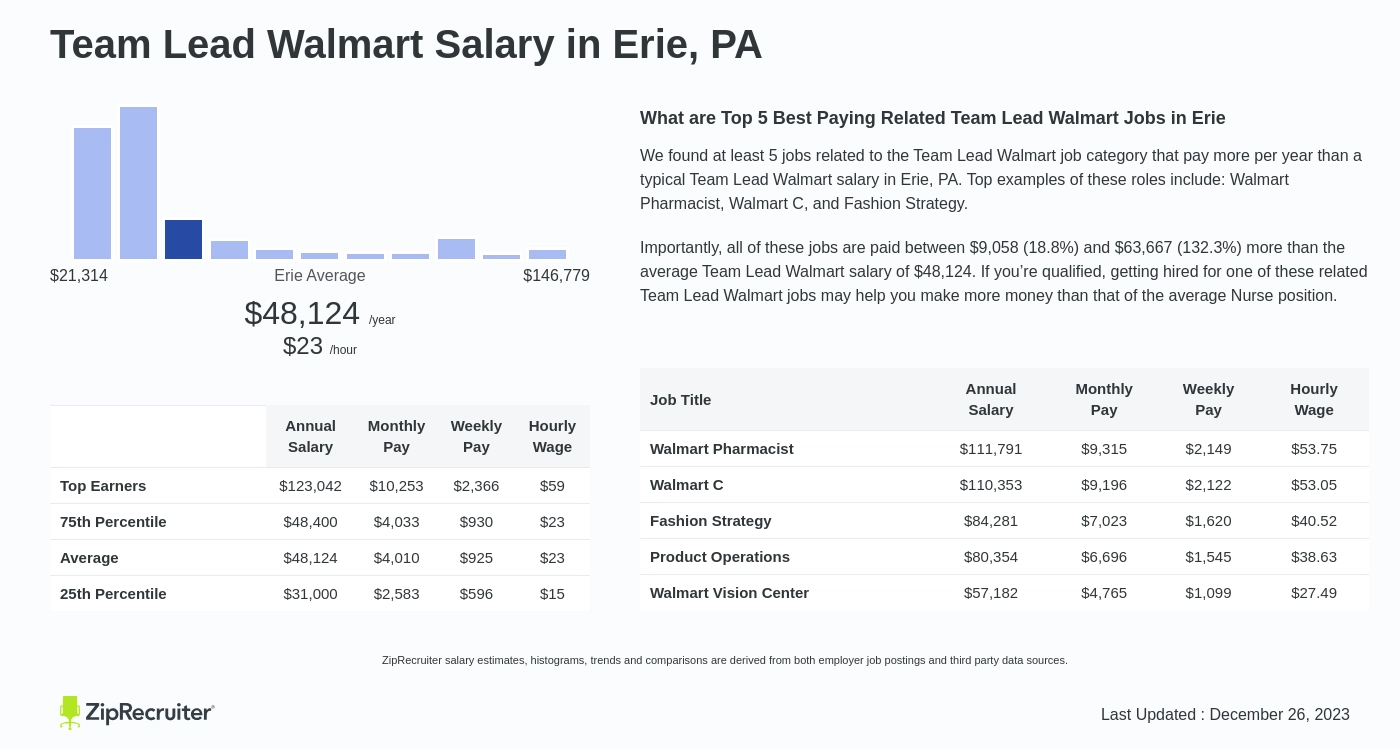Select the $21,314 minimum salary label
The height and width of the screenshot is (749, 1400).
click(x=79, y=275)
